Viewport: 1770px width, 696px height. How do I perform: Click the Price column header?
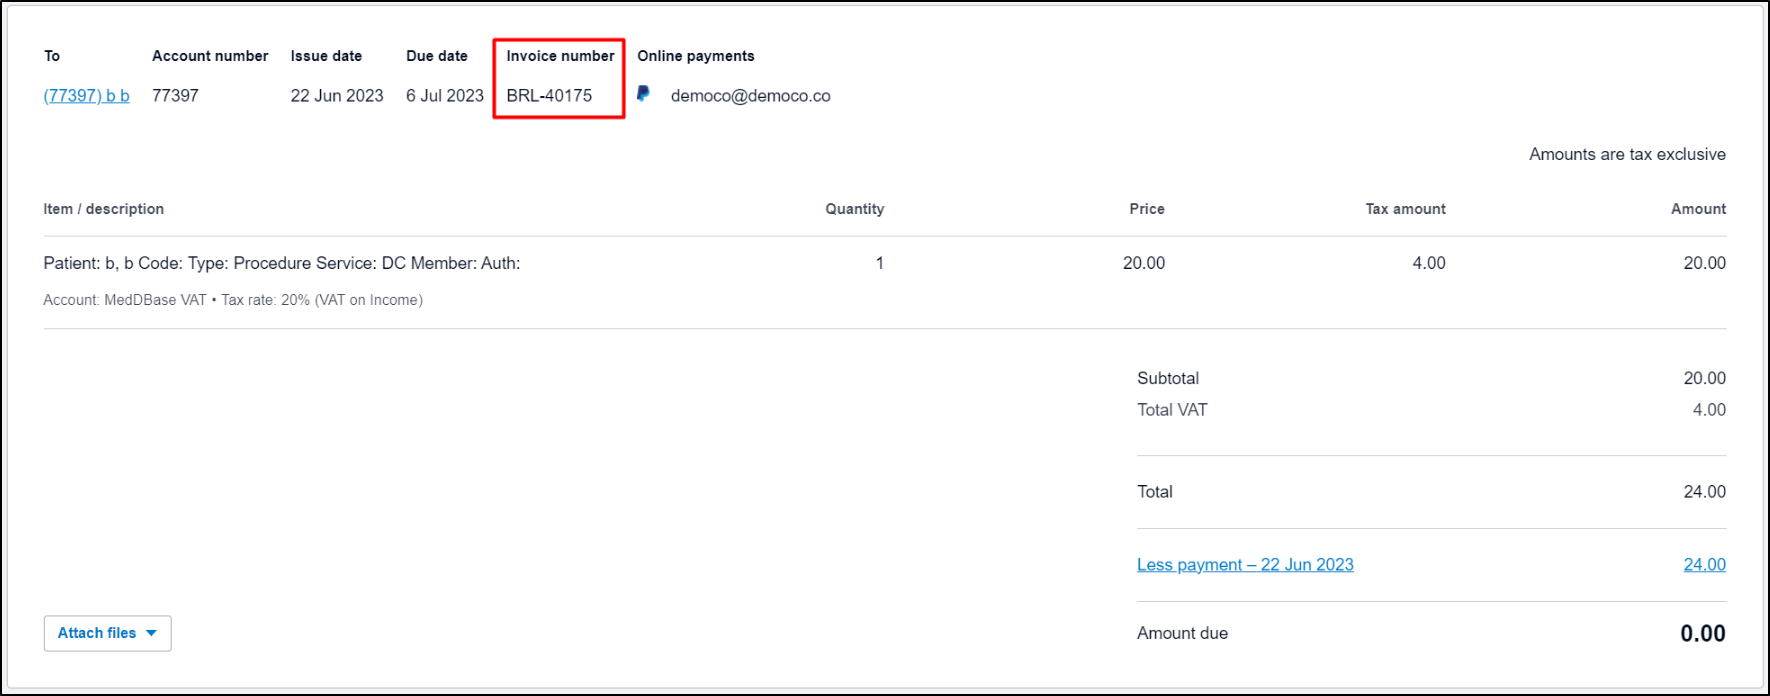[1146, 209]
